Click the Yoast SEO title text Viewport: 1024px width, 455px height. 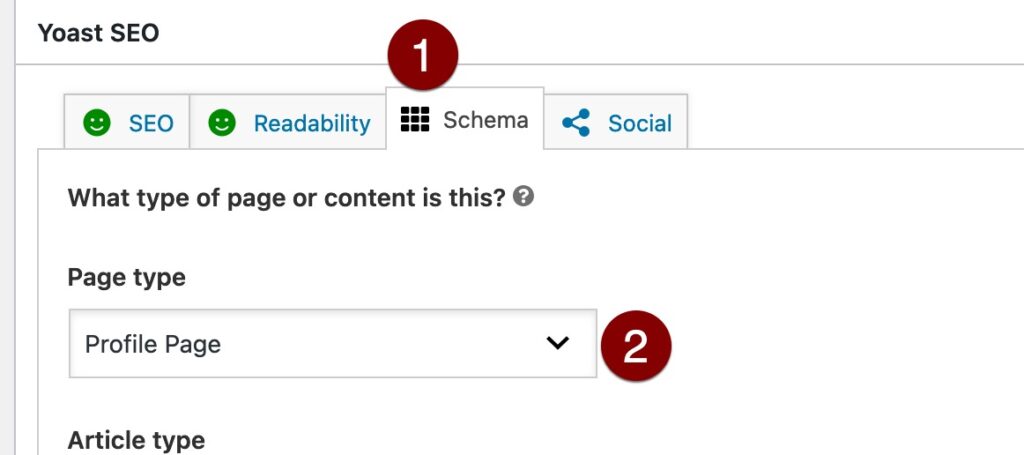pos(99,33)
